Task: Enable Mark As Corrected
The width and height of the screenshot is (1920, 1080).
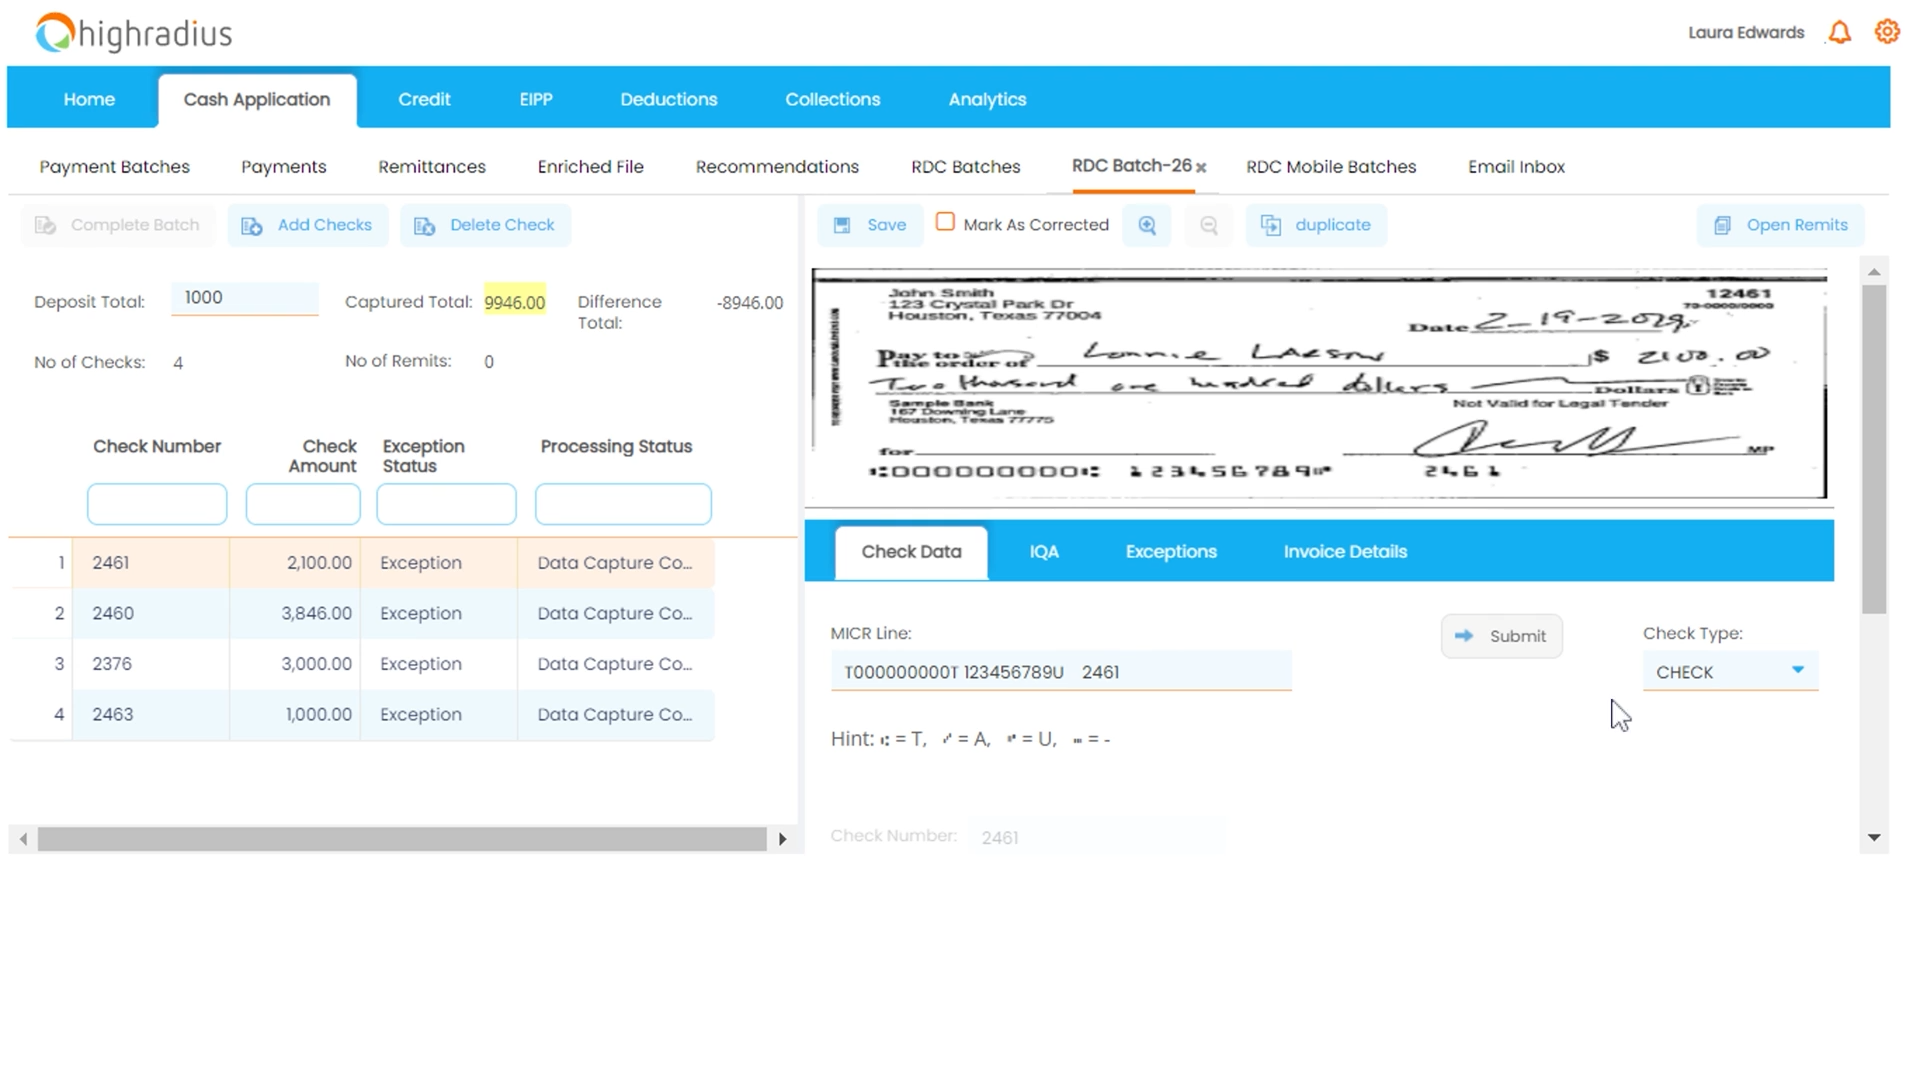Action: 945,222
